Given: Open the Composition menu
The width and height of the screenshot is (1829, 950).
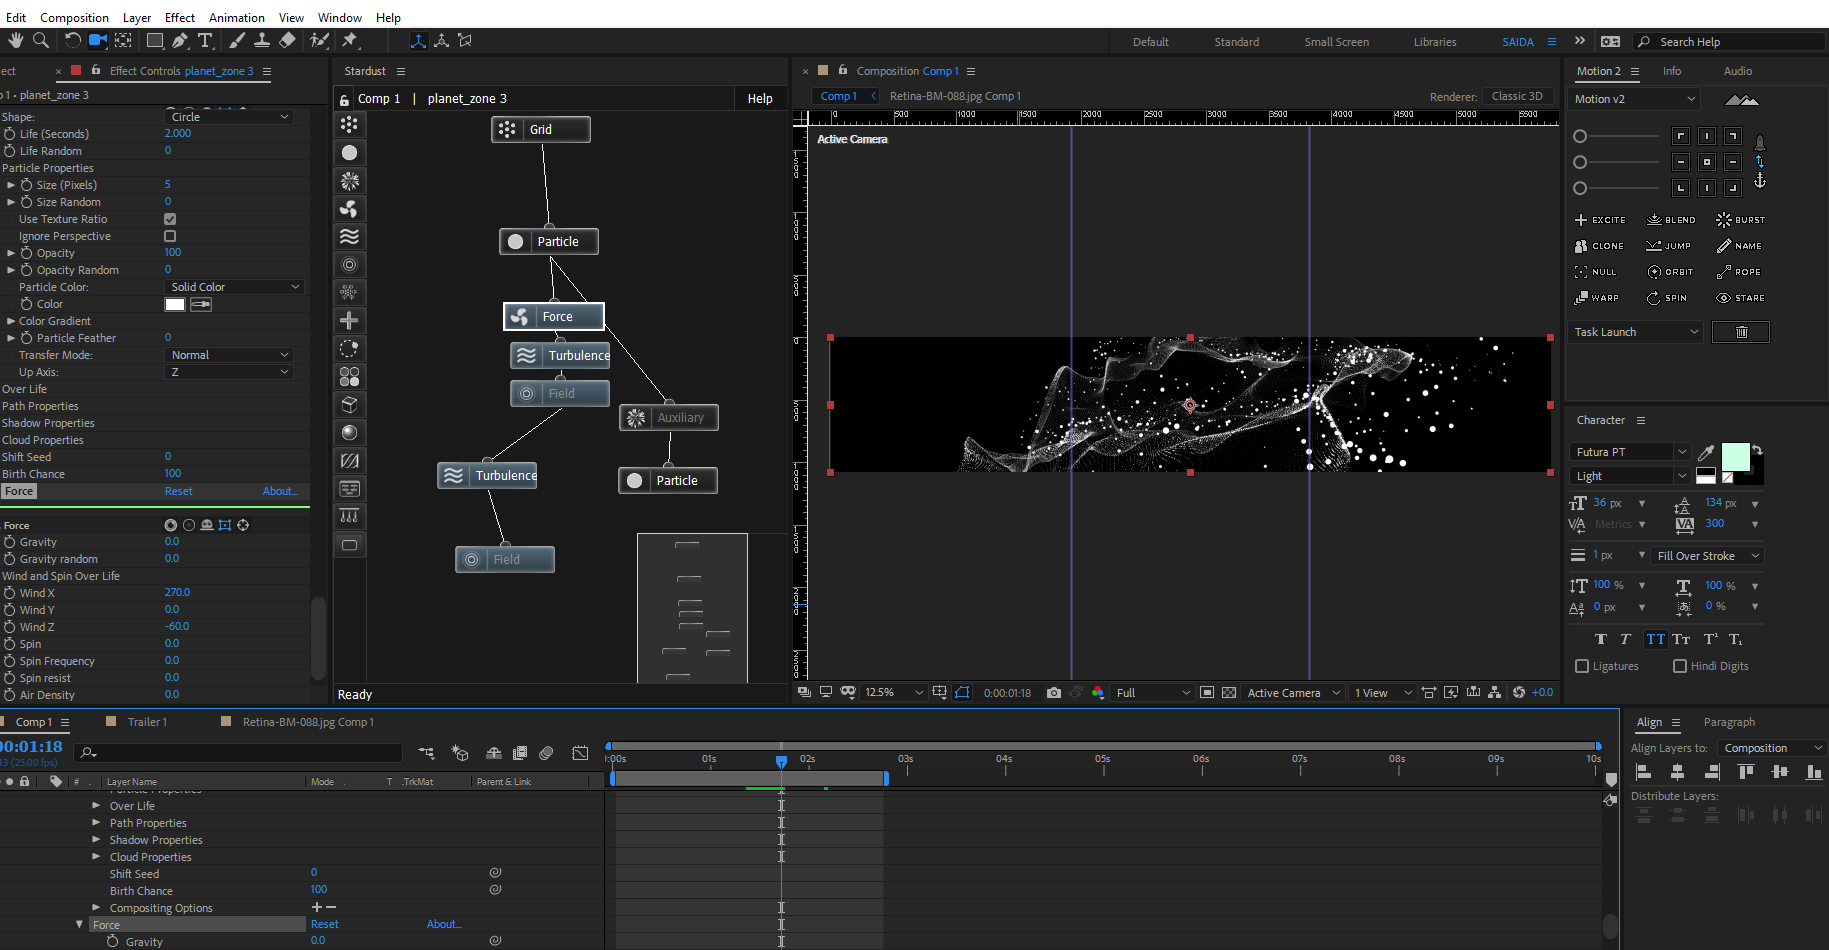Looking at the screenshot, I should (x=74, y=17).
